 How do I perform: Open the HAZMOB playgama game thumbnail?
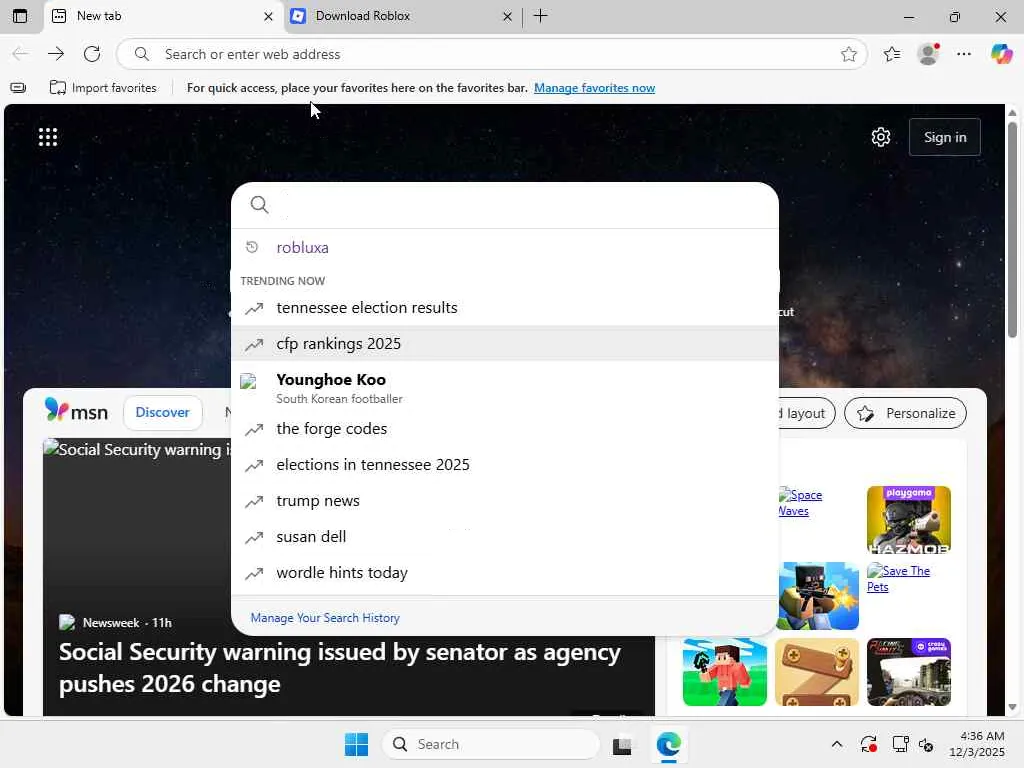point(908,520)
